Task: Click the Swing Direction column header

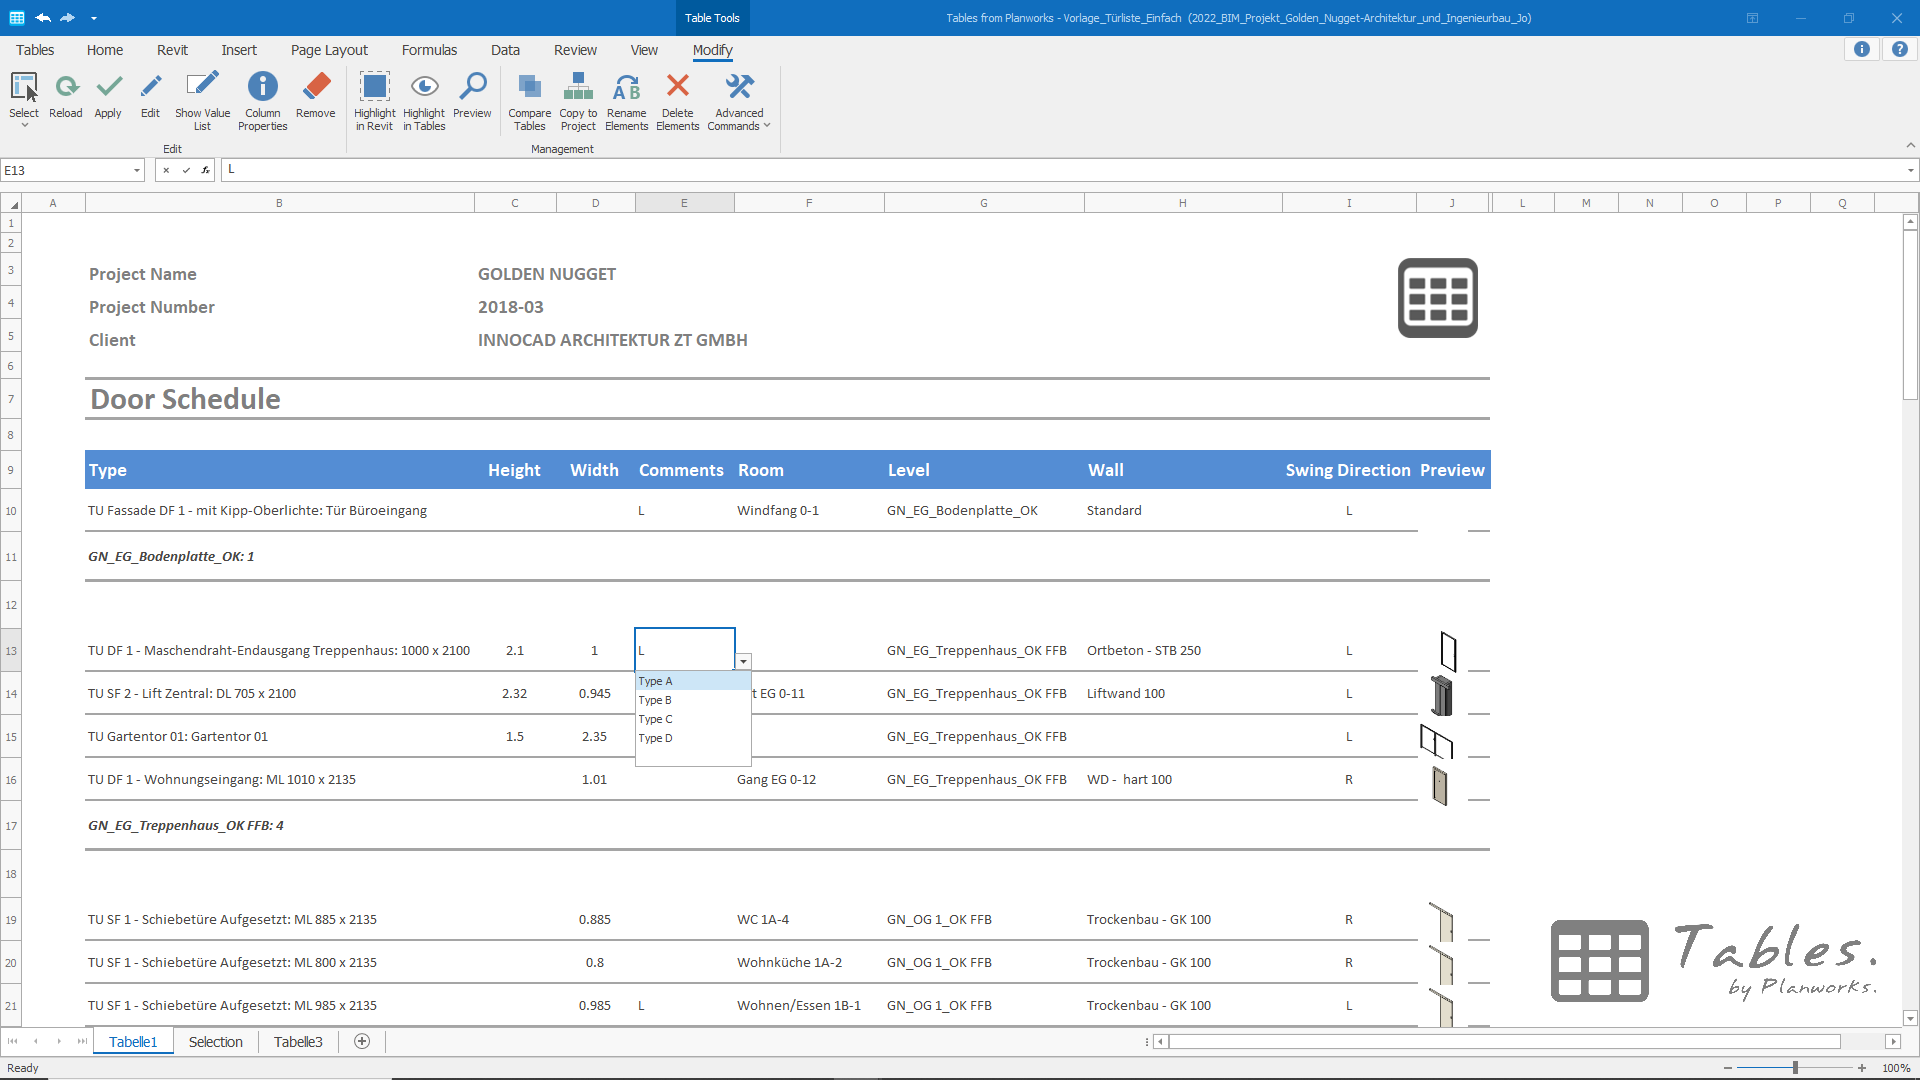Action: coord(1347,470)
